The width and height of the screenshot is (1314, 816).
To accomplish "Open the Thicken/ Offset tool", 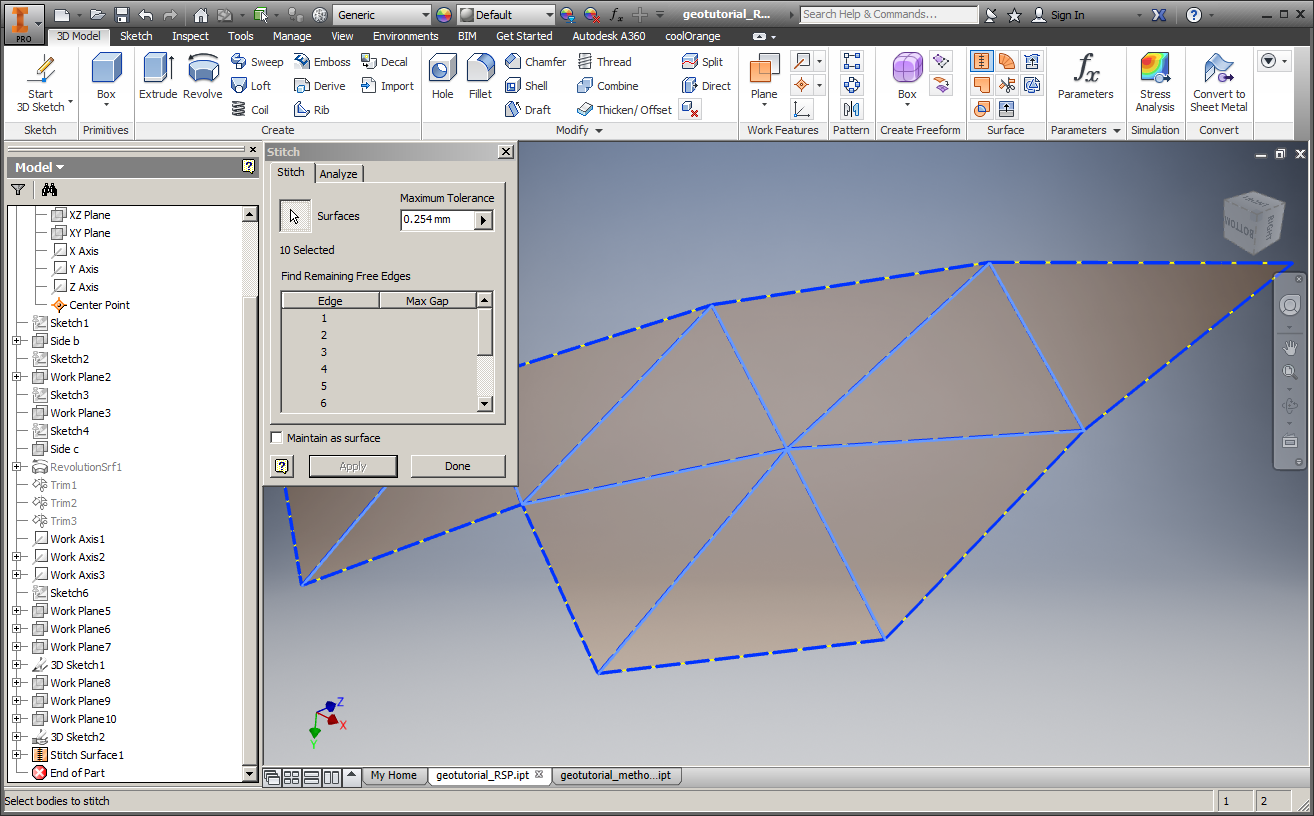I will [624, 110].
